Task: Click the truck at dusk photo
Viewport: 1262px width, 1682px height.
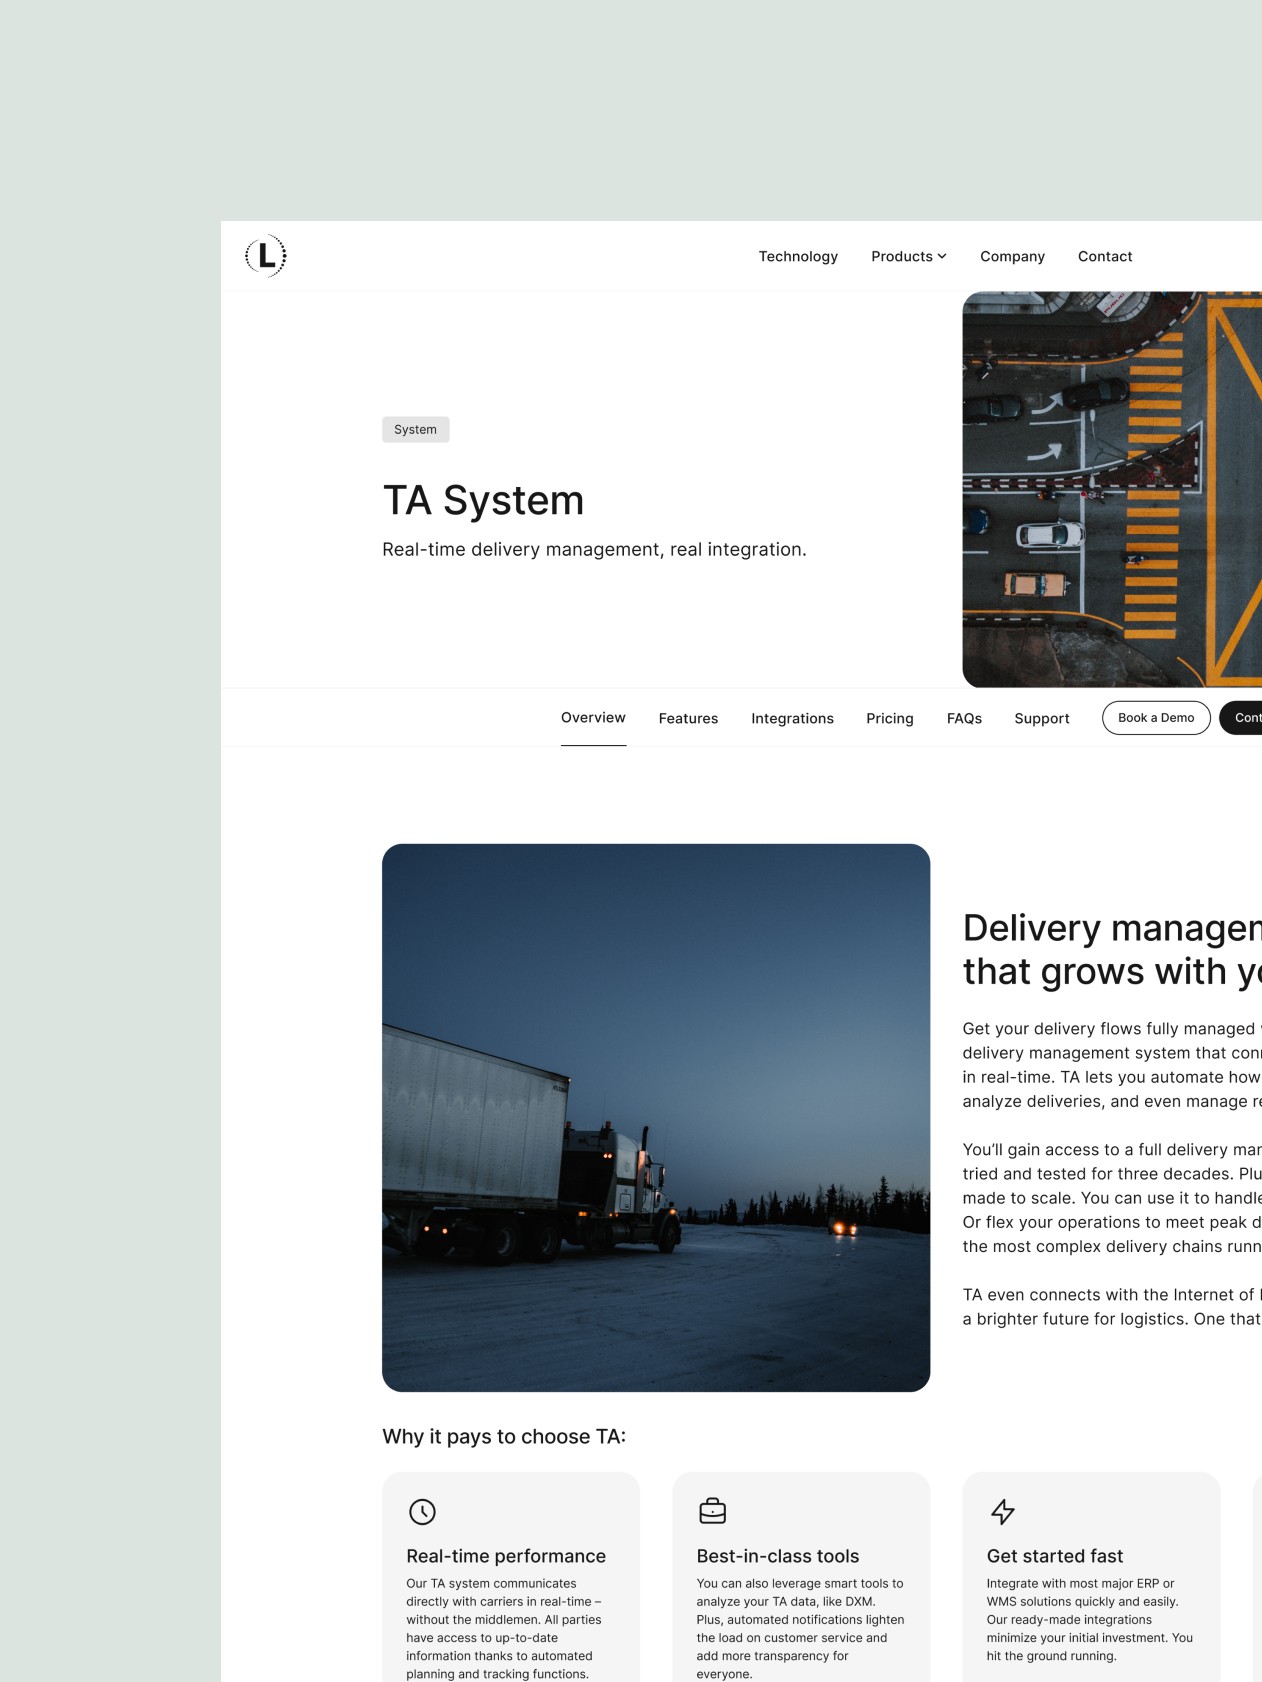Action: [x=656, y=1117]
